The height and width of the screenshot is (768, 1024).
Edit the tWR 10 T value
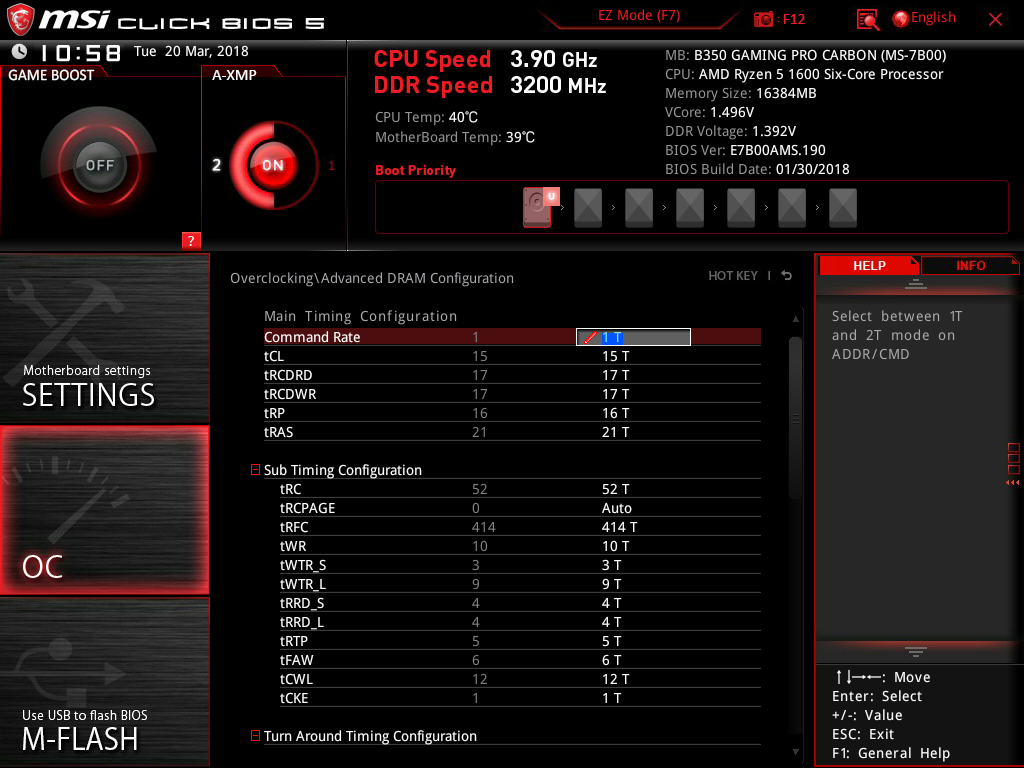615,546
